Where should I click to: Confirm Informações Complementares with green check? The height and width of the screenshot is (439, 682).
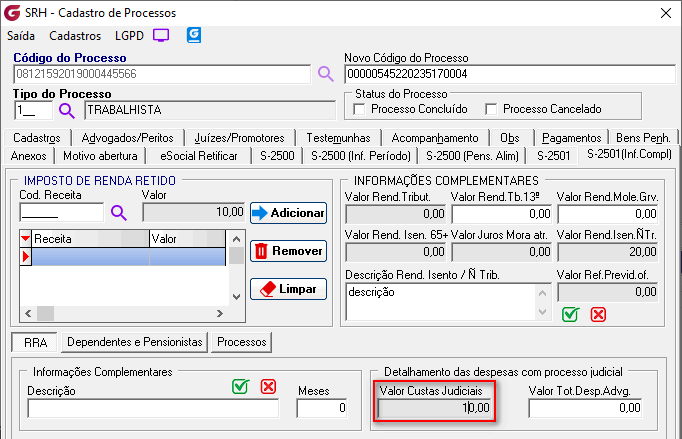570,314
